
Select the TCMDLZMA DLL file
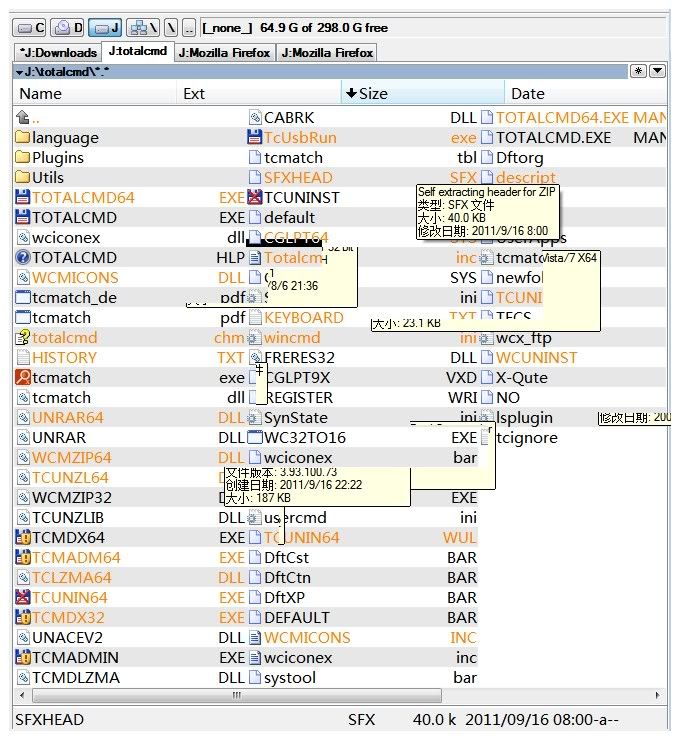point(76,677)
